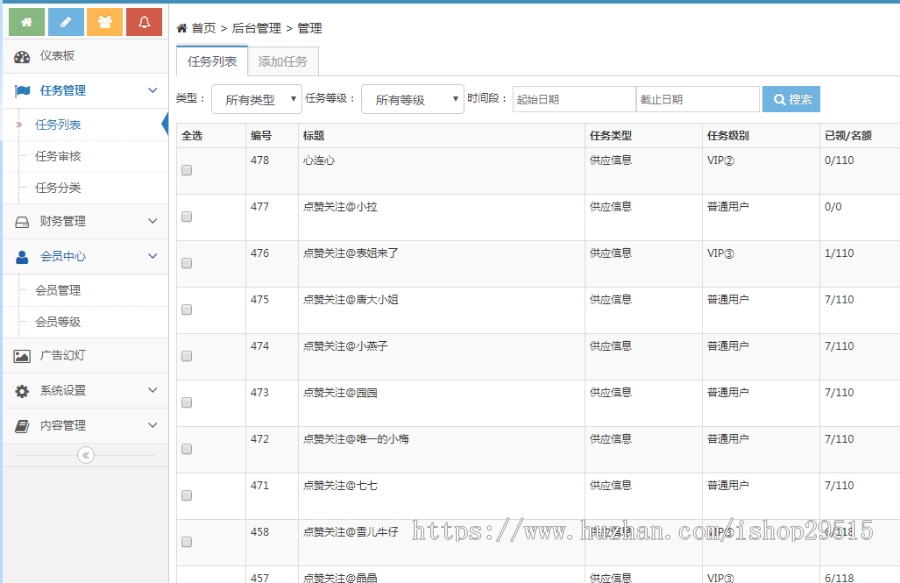Viewport: 900px width, 583px height.
Task: Check the box for task 478 心连心
Action: pos(186,171)
